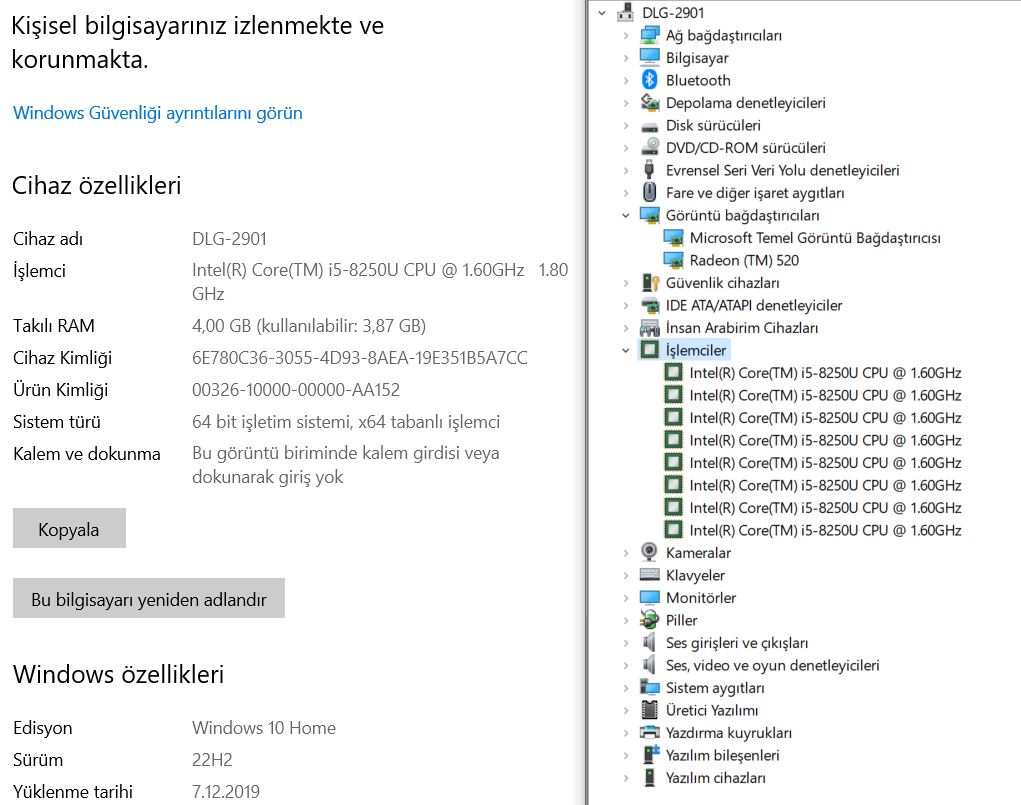Open Windows Güvenliği ayrıntılarını görün link
Viewport: 1021px width, 805px height.
pyautogui.click(x=158, y=113)
